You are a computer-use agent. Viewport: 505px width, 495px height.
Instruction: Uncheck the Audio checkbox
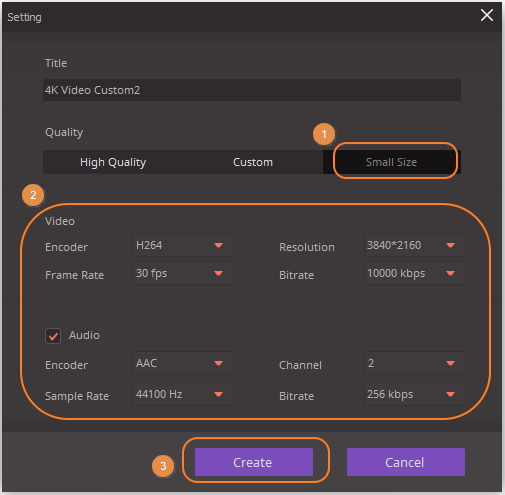(x=53, y=336)
